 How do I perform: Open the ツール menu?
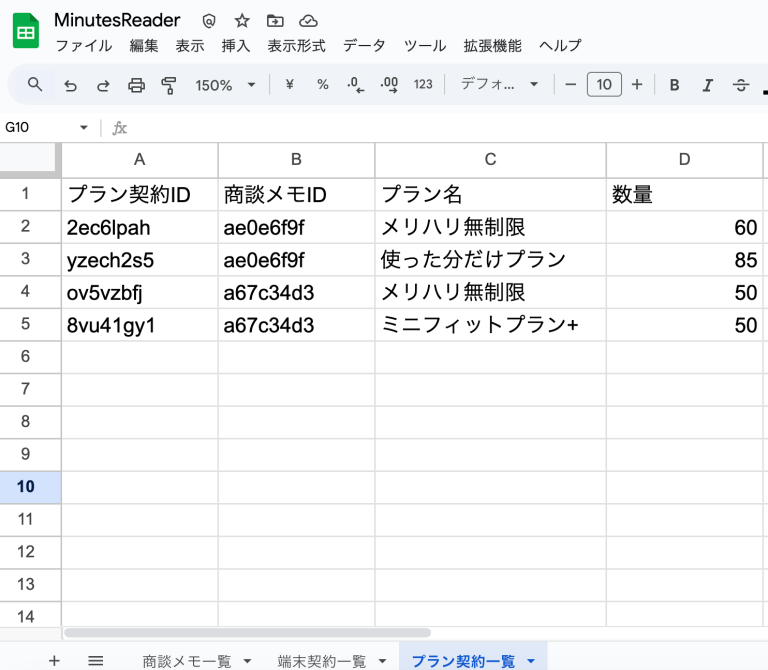coord(425,46)
